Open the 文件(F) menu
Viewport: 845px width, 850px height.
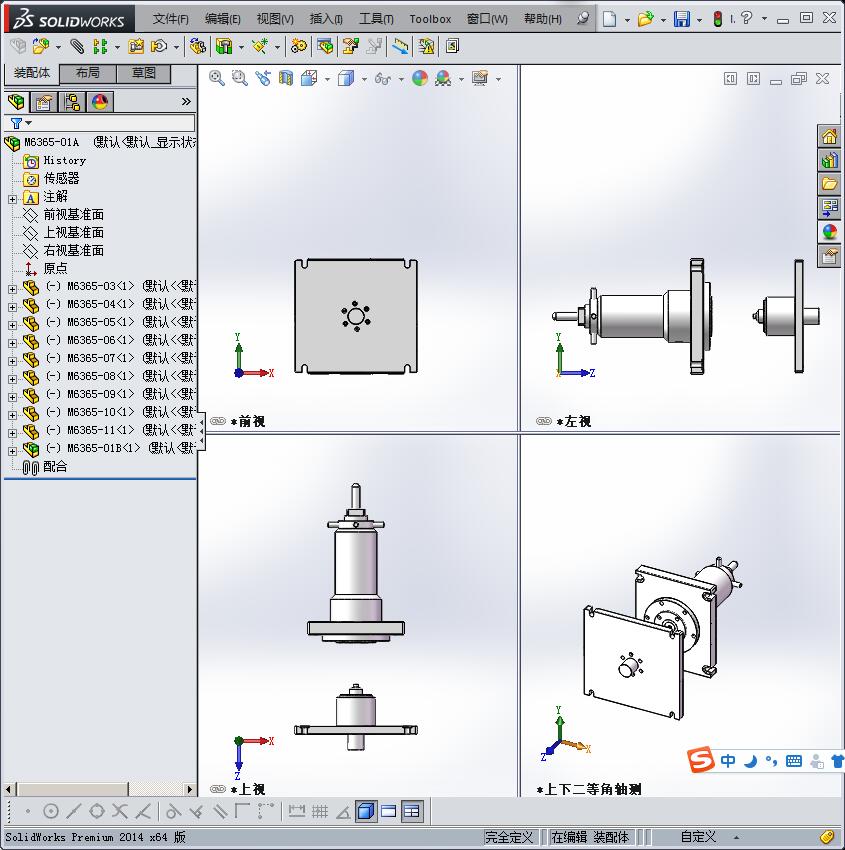click(171, 19)
